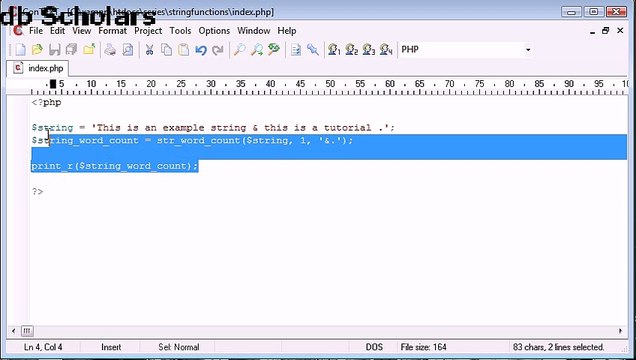
Task: Click the column ruler at 40
Action: [270, 84]
